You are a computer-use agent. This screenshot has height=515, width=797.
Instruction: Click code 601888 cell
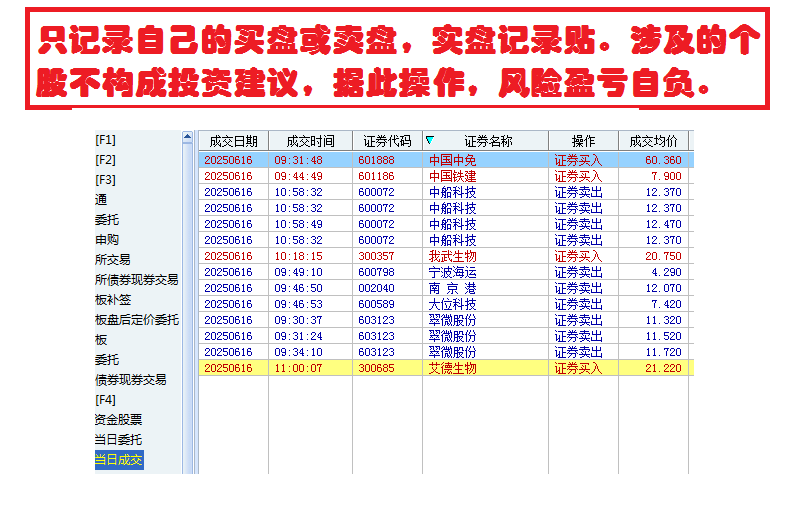(376, 160)
